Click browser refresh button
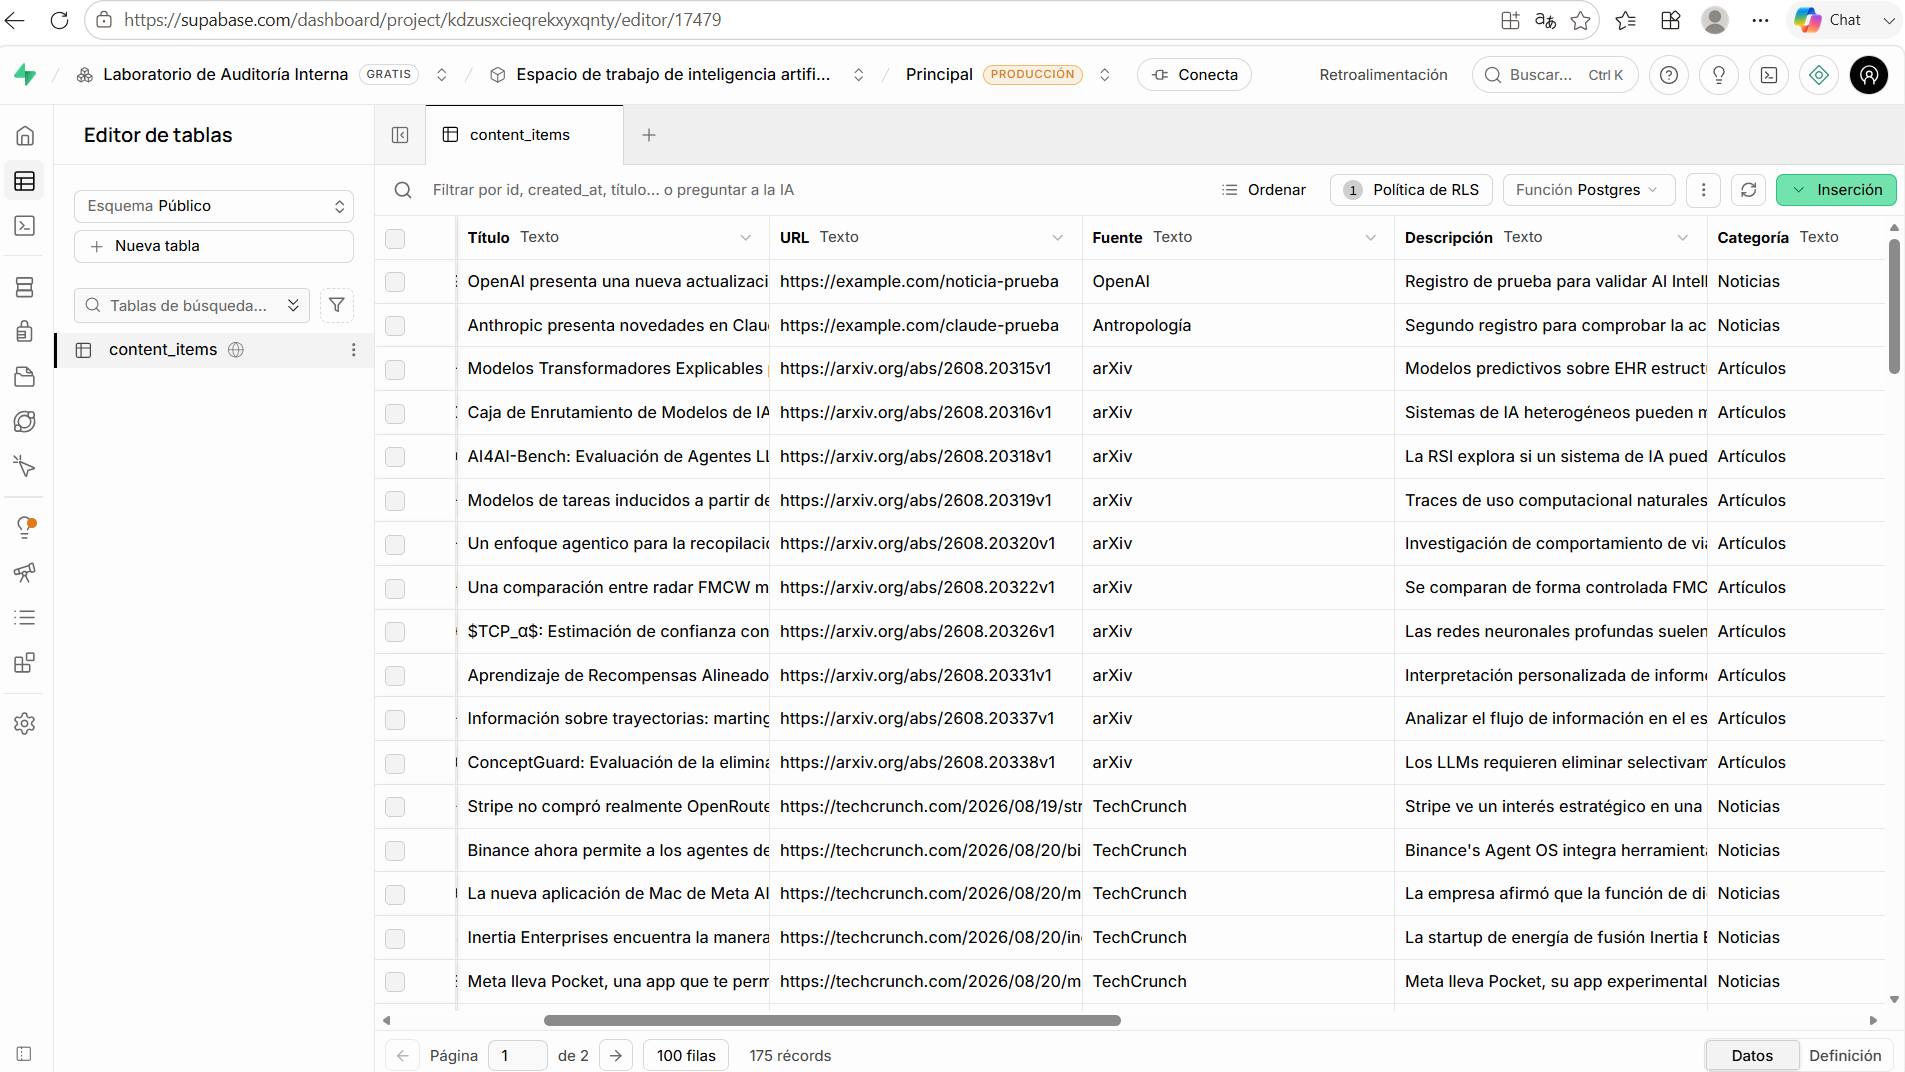This screenshot has width=1905, height=1072. point(59,20)
